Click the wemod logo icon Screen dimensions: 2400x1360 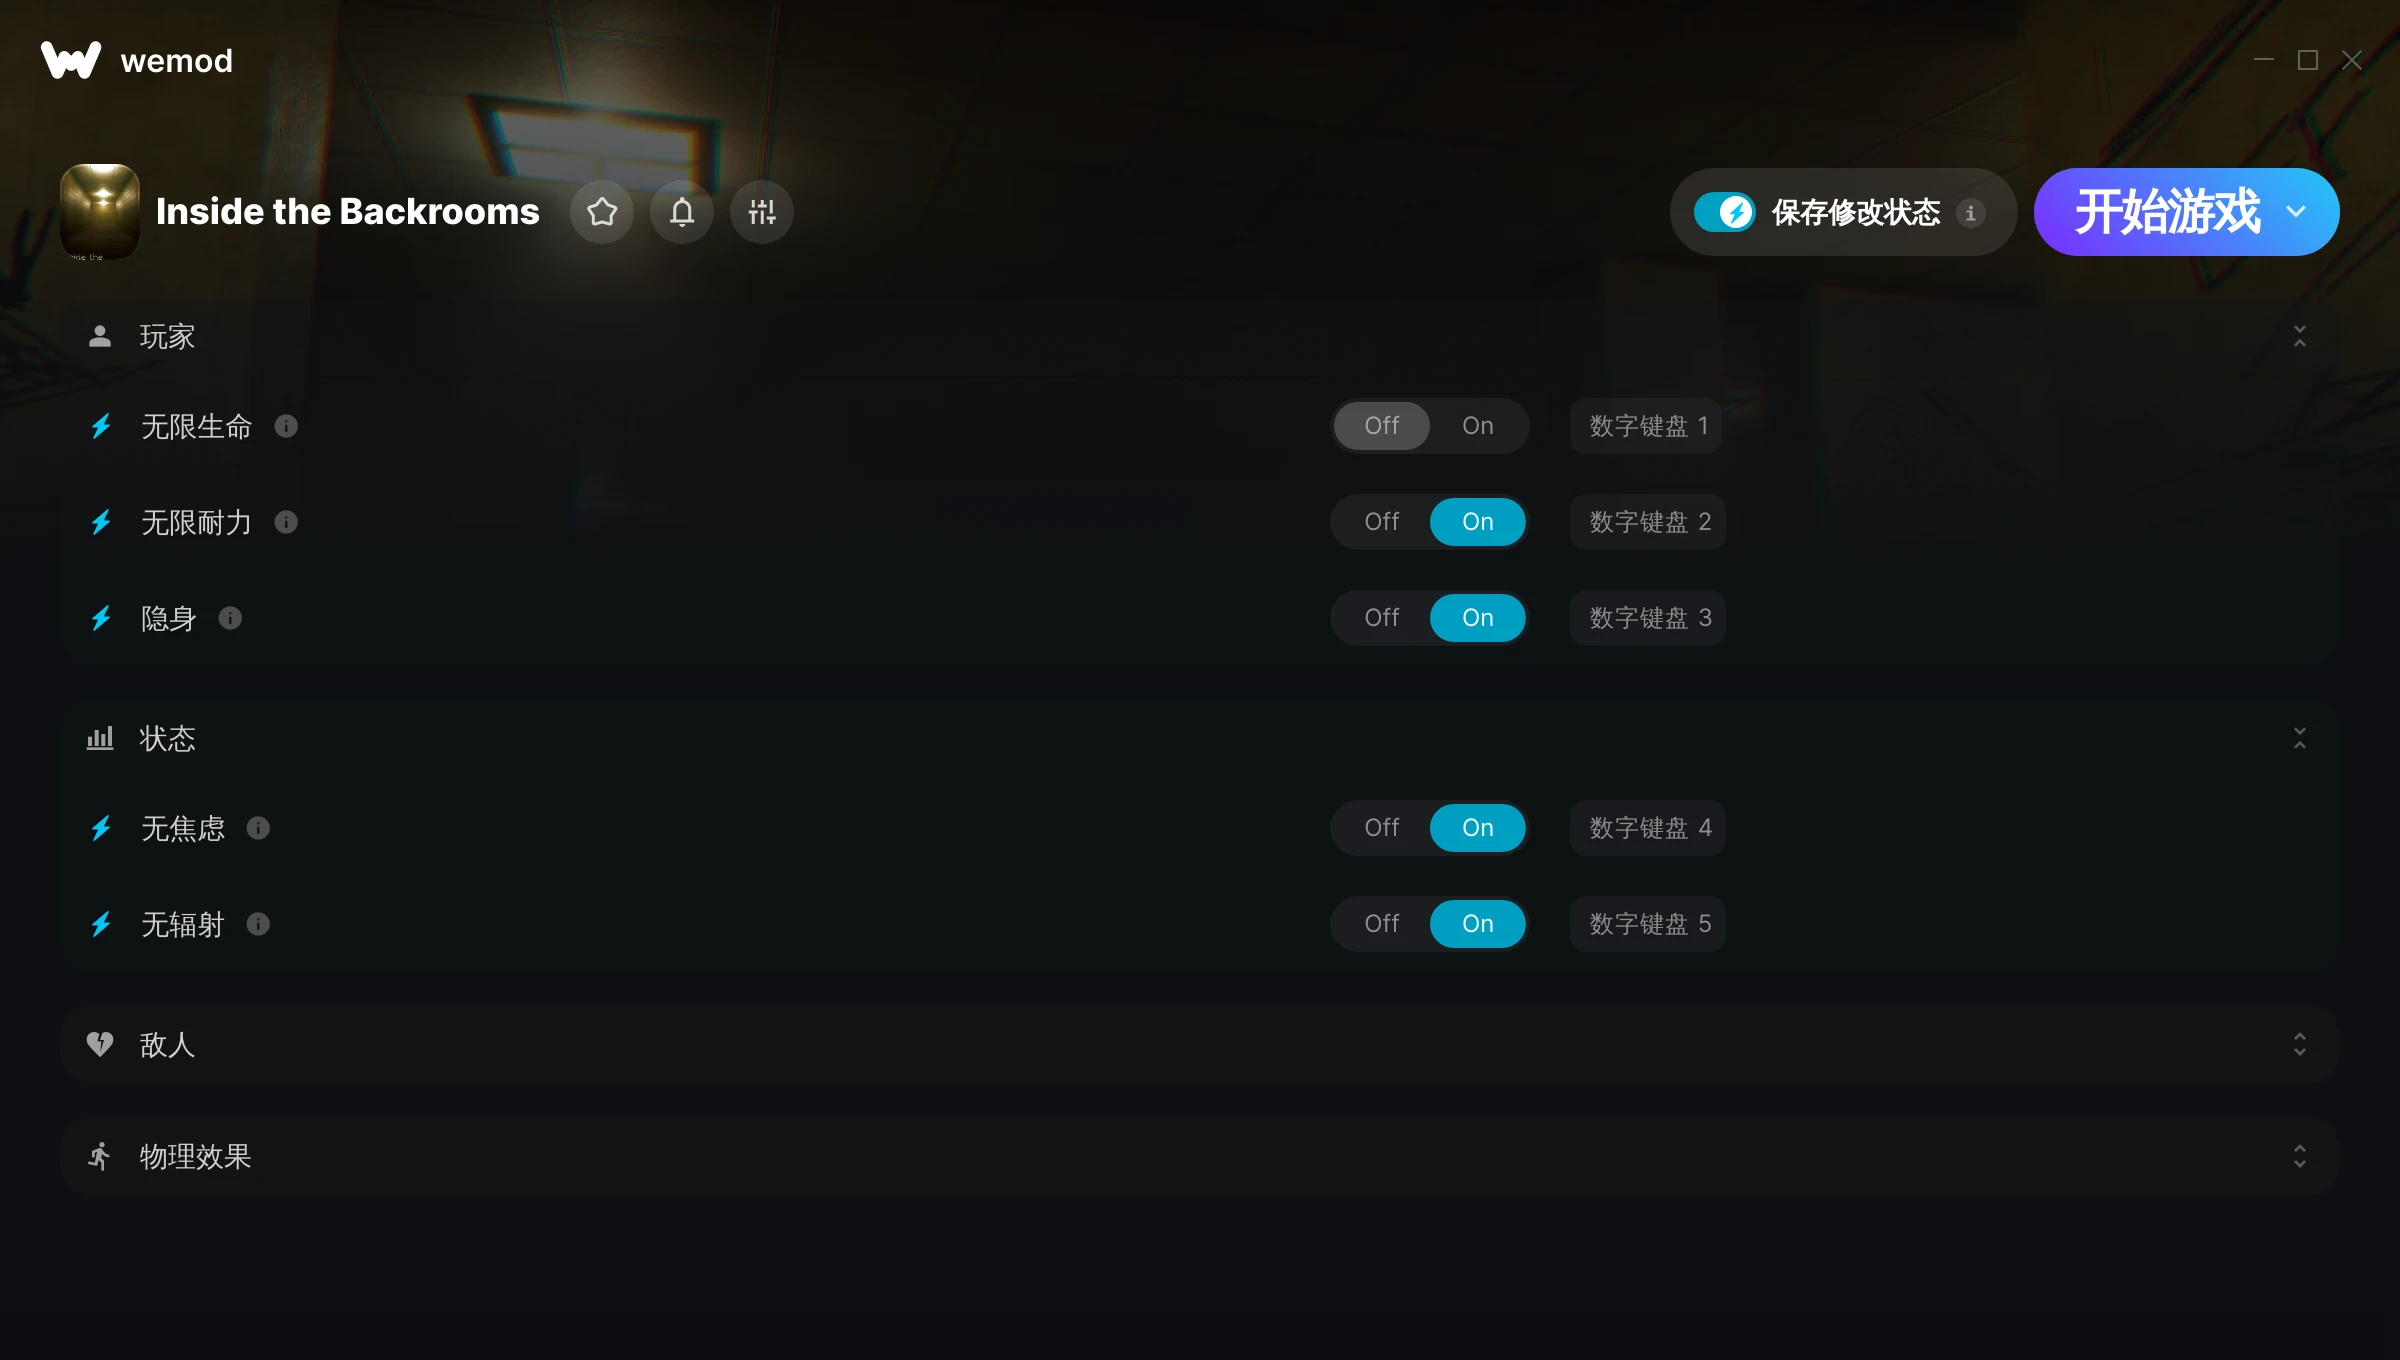point(71,60)
